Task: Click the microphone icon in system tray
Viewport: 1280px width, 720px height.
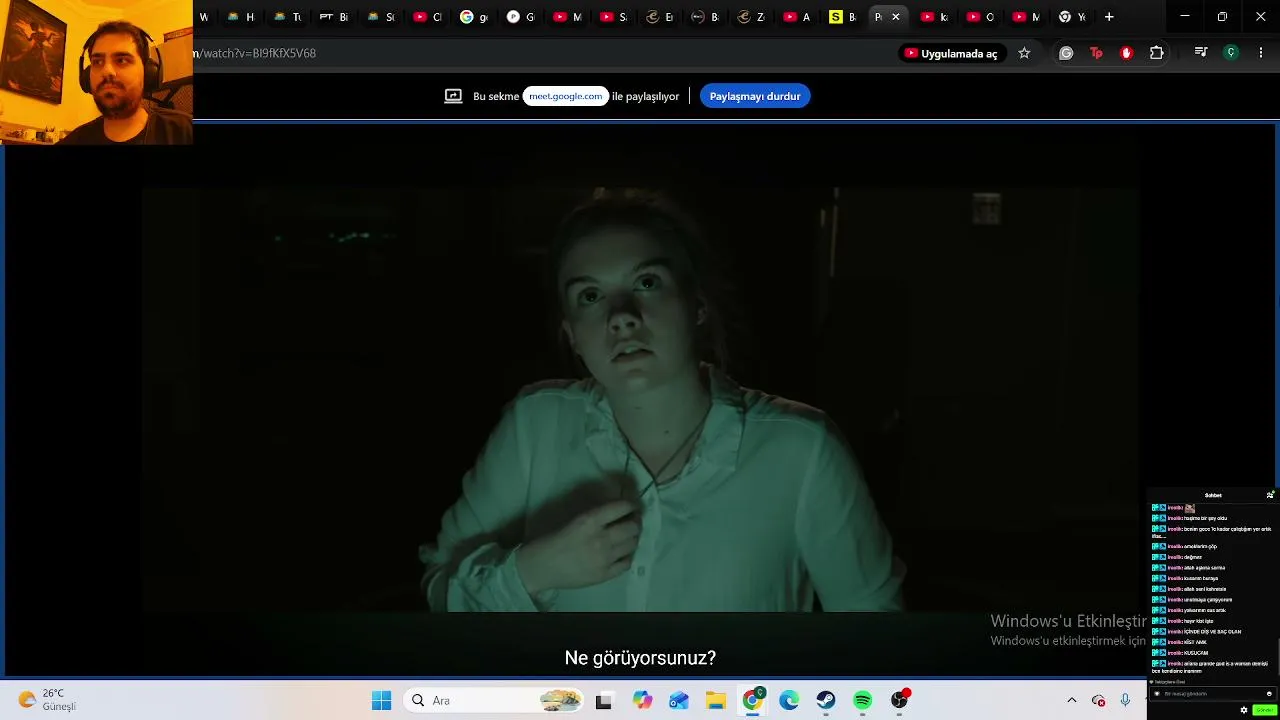Action: tap(1125, 700)
